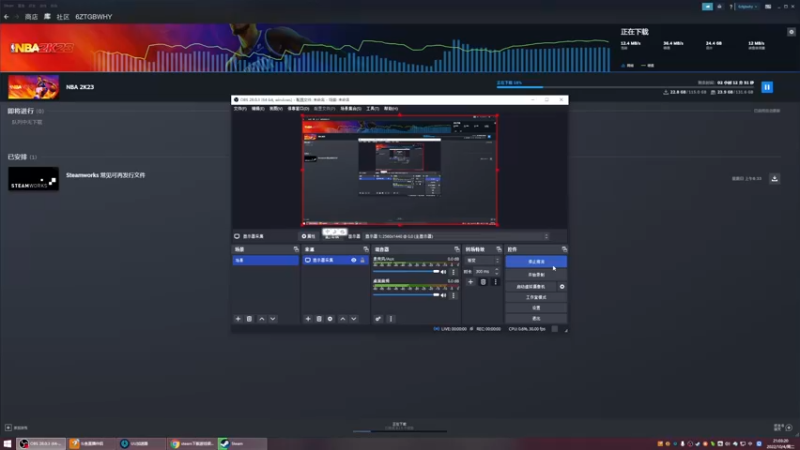Open desktop audio channel three-dot menu
This screenshot has width=800, height=450.
pos(453,295)
